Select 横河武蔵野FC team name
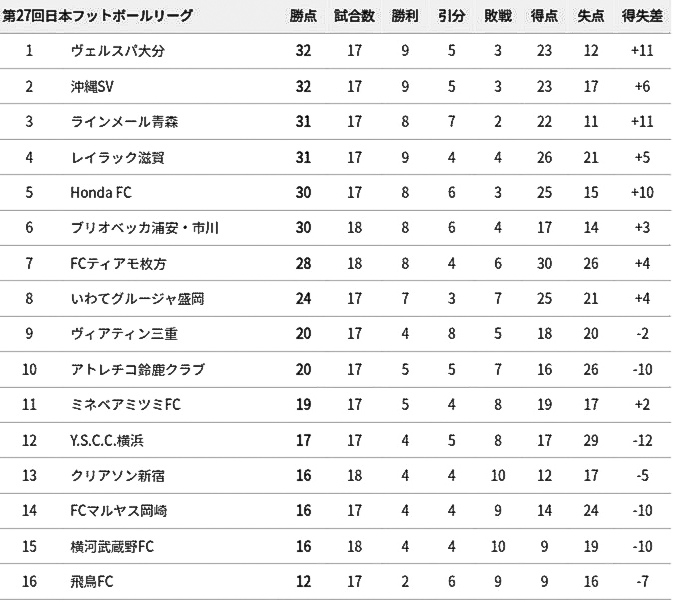Viewport: 673px width, 602px height. point(112,546)
